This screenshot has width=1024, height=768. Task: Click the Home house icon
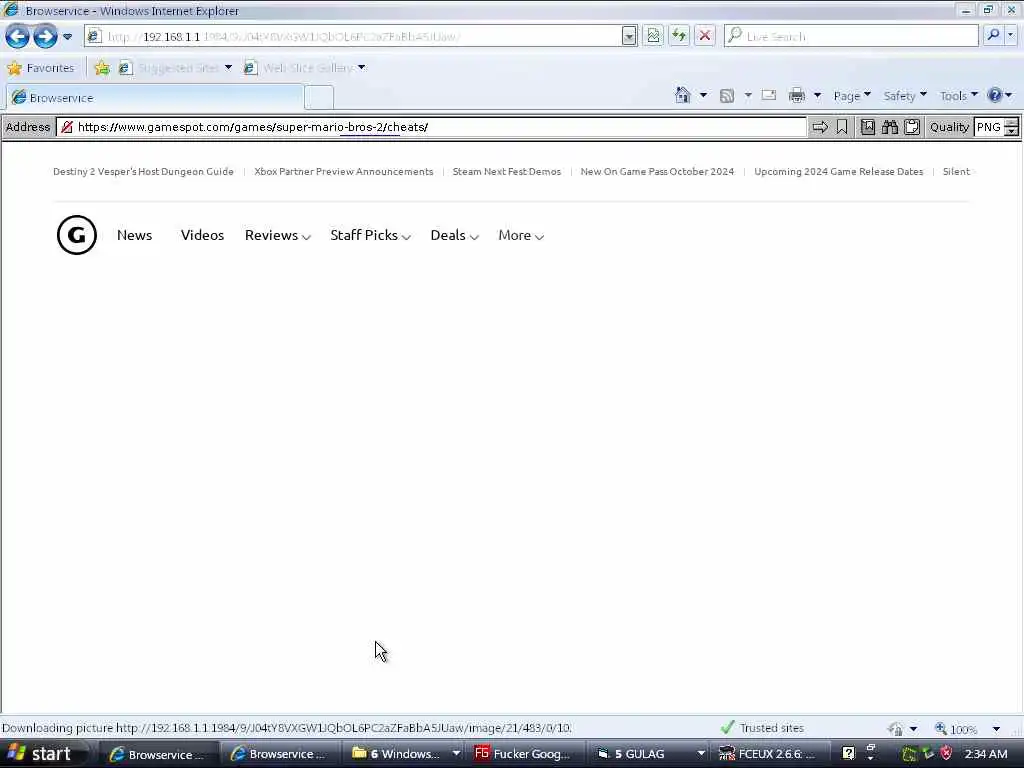[x=682, y=95]
